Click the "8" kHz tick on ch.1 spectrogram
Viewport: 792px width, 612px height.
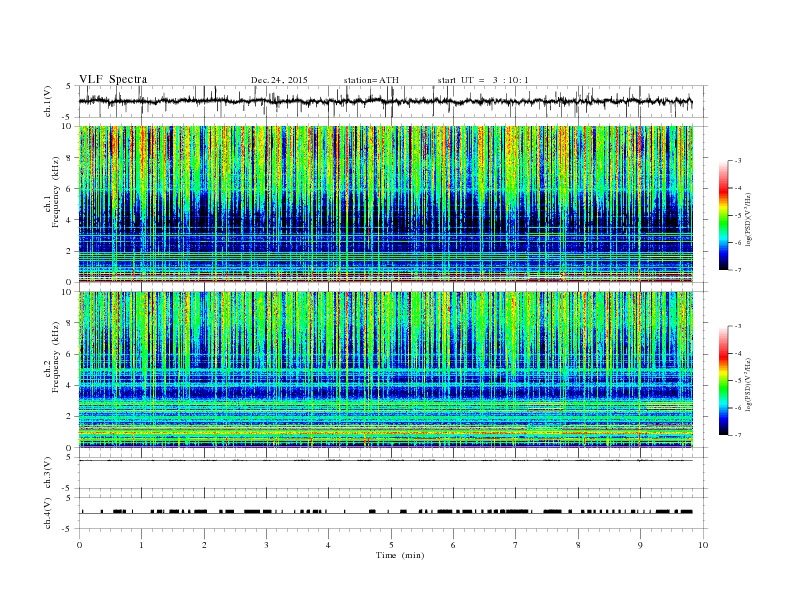70,158
